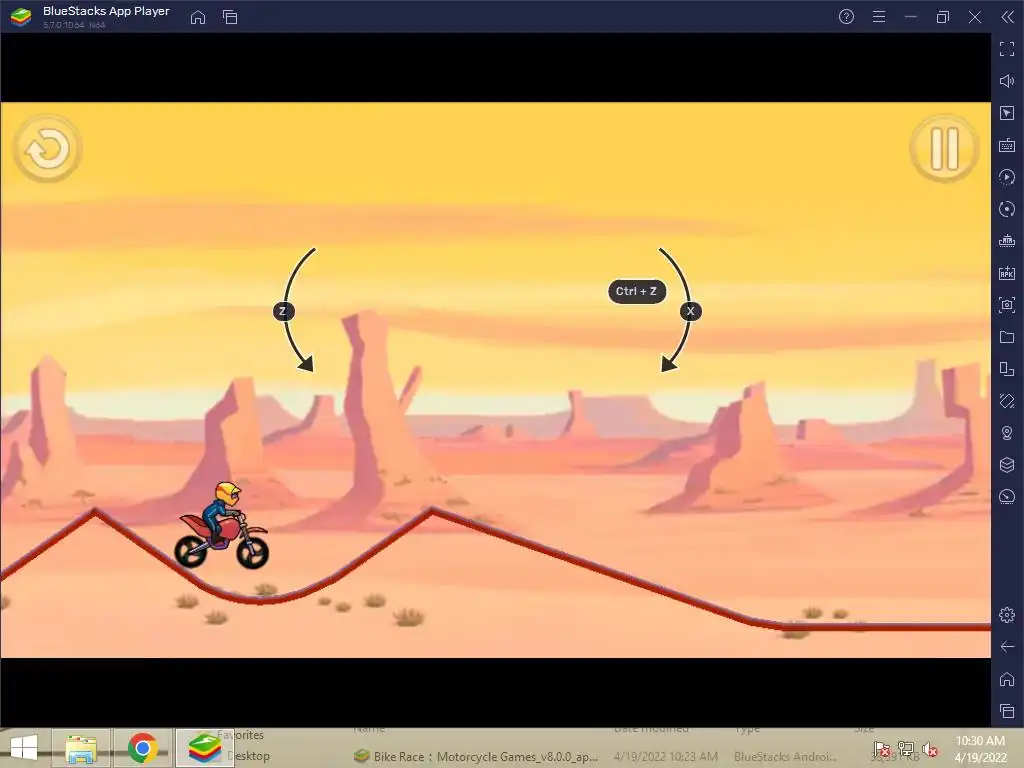This screenshot has width=1024, height=768.
Task: Click the Ctrl + Z key mapping label
Action: [x=637, y=291]
